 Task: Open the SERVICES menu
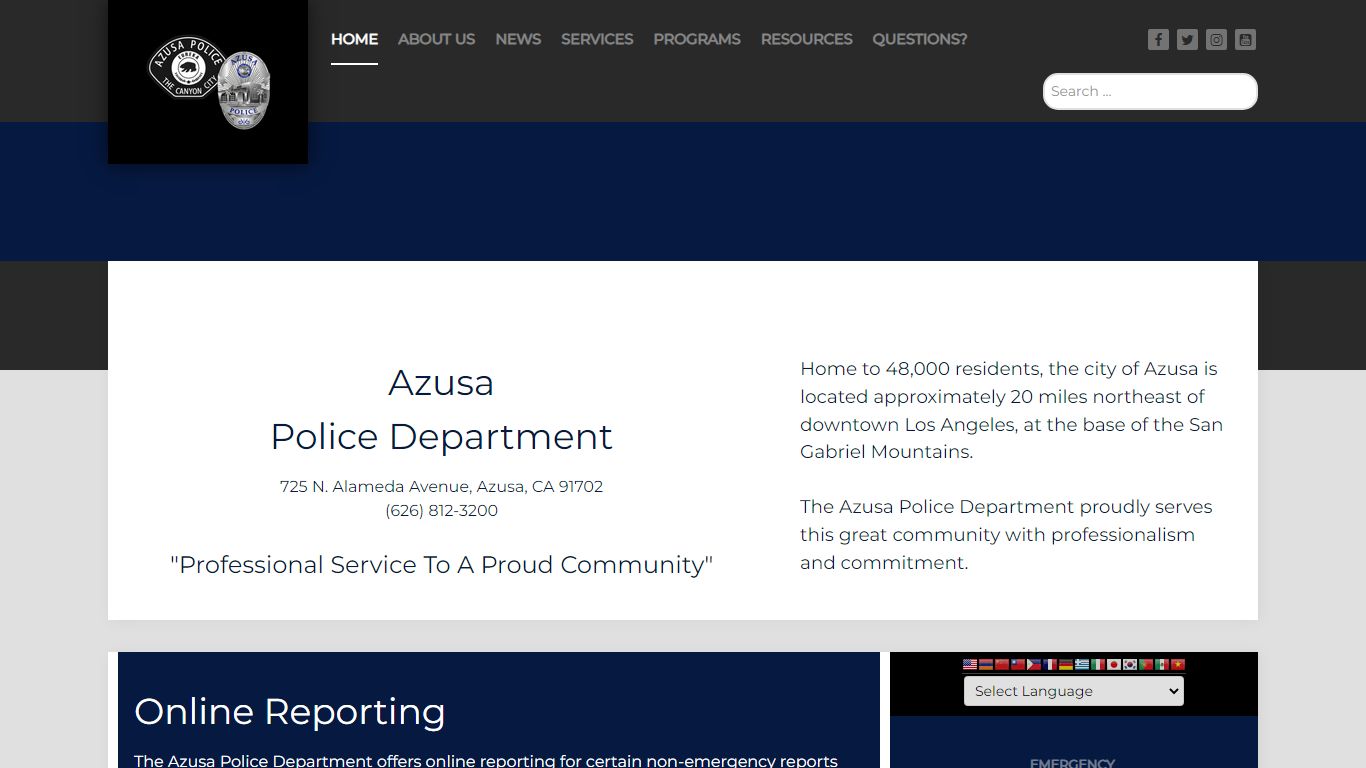pos(597,39)
